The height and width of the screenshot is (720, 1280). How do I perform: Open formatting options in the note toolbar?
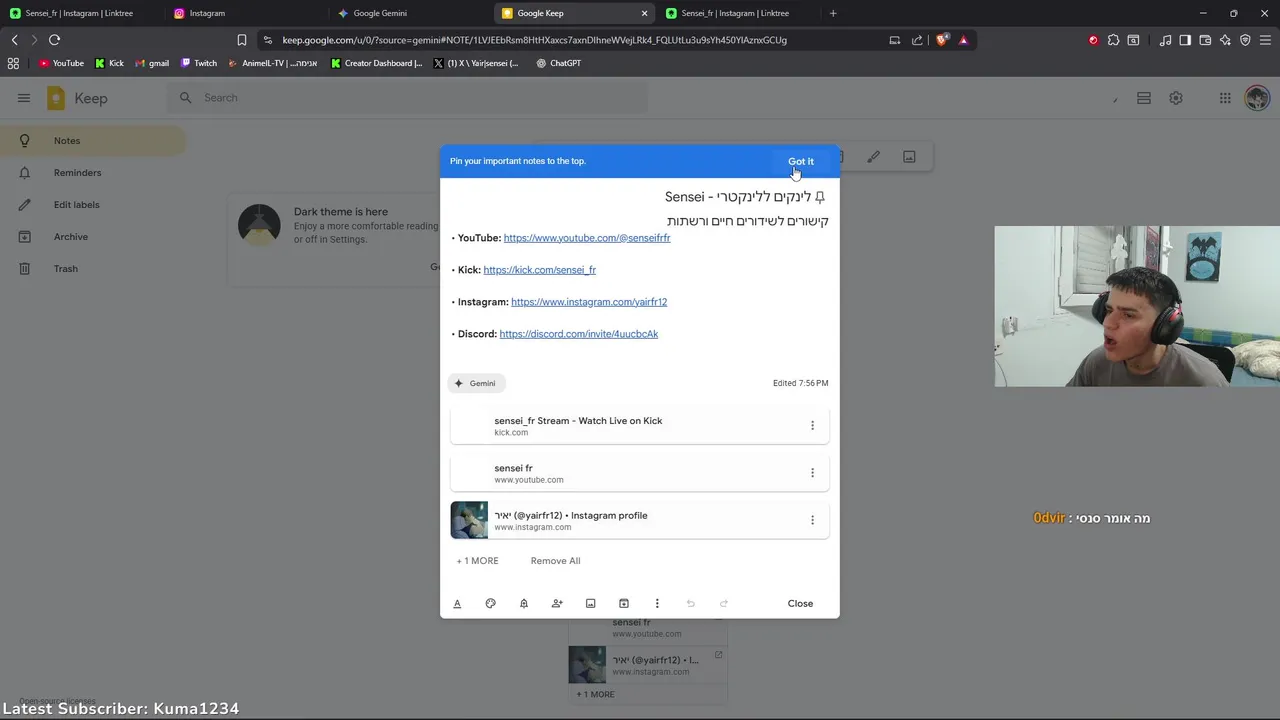pos(457,603)
